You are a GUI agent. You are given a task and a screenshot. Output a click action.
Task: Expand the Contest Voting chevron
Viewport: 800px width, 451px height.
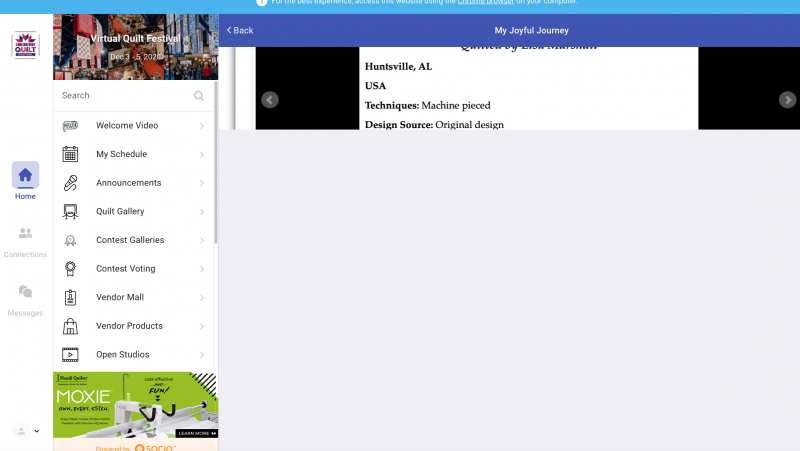tap(202, 269)
